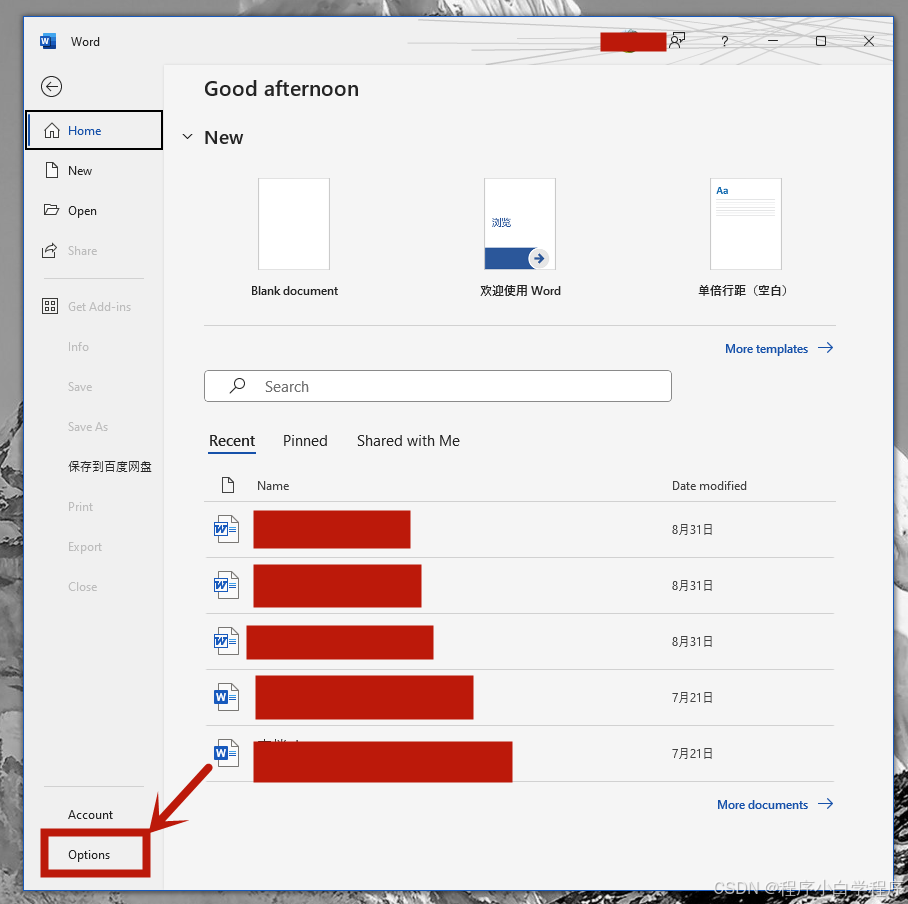
Task: Click into the Search input field
Action: coord(438,386)
